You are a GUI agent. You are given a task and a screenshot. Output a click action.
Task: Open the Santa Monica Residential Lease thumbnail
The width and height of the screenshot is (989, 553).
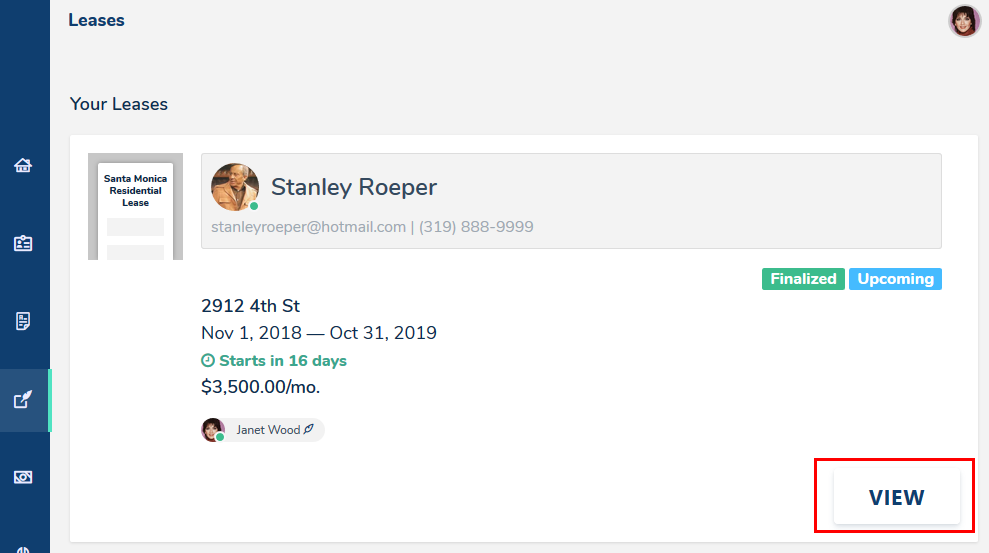tap(135, 207)
